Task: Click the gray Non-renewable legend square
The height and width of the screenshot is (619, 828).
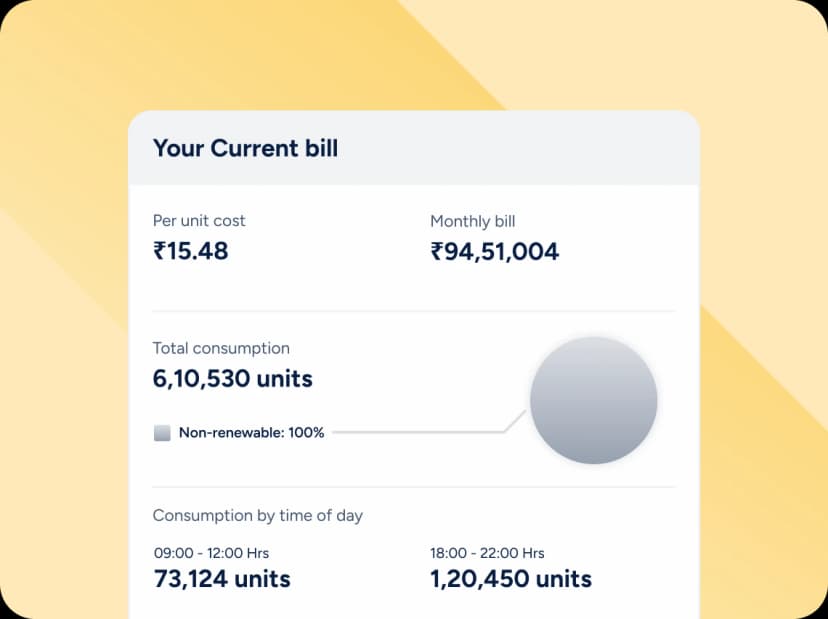Action: point(161,433)
